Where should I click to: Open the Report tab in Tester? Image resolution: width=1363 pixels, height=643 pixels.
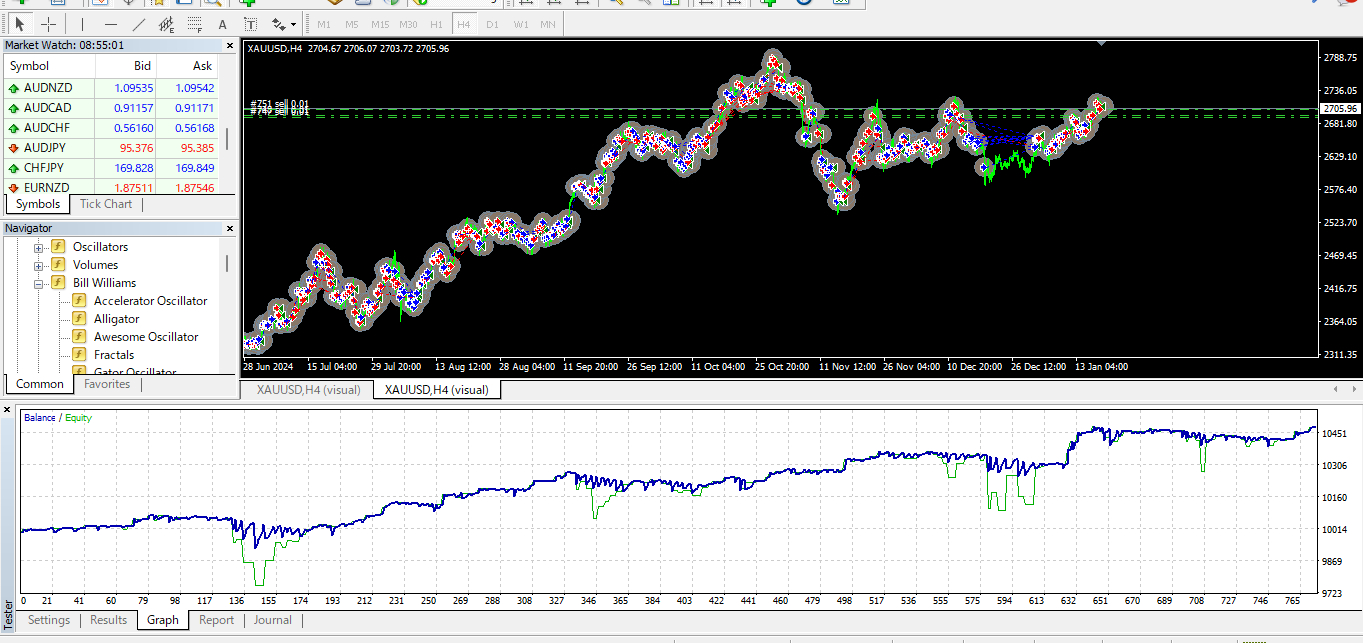(x=216, y=620)
